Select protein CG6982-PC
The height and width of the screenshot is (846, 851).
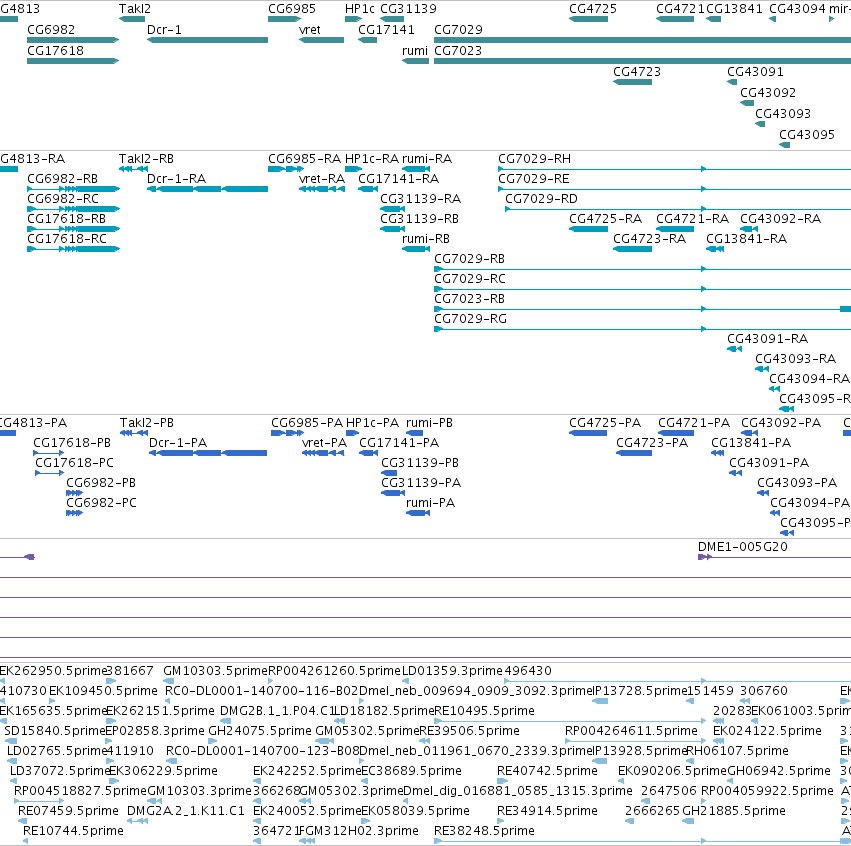(74, 513)
